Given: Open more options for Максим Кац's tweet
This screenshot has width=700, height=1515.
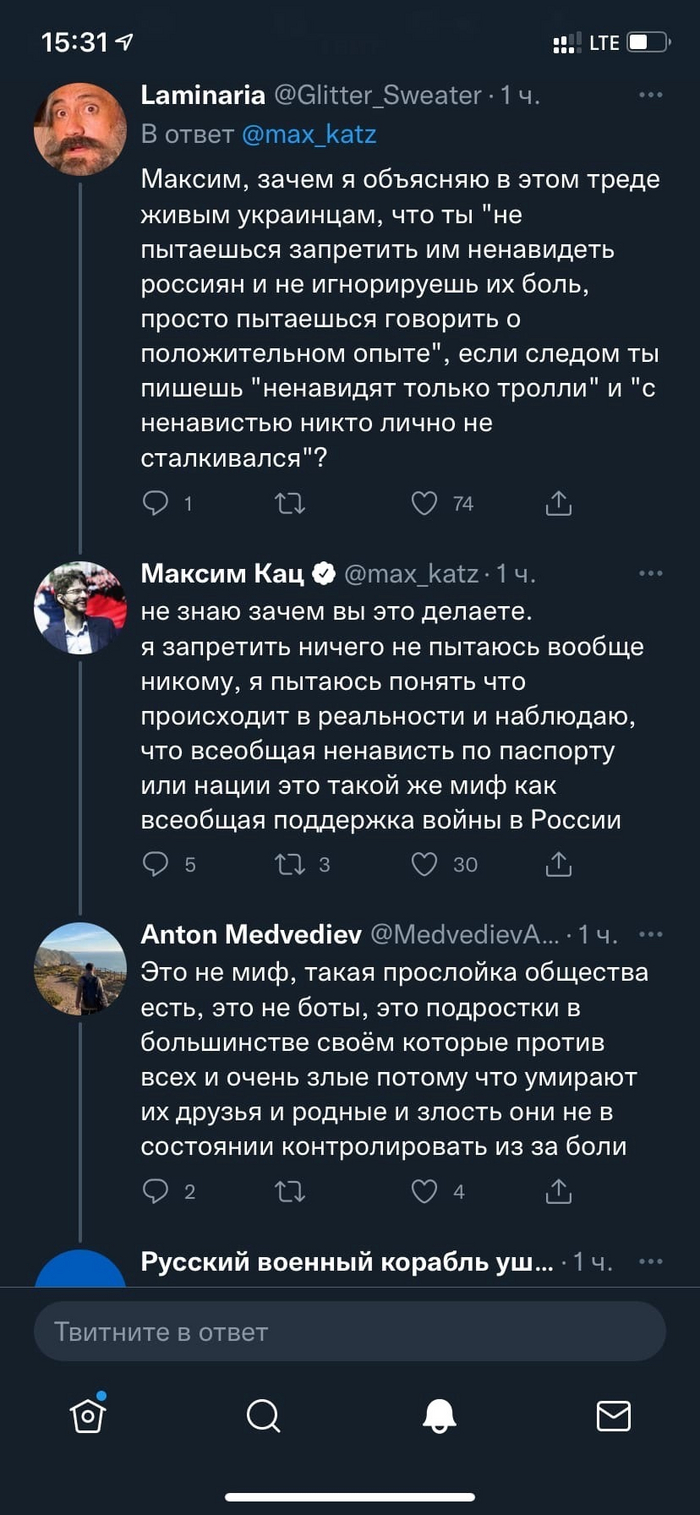Looking at the screenshot, I should pos(650,574).
